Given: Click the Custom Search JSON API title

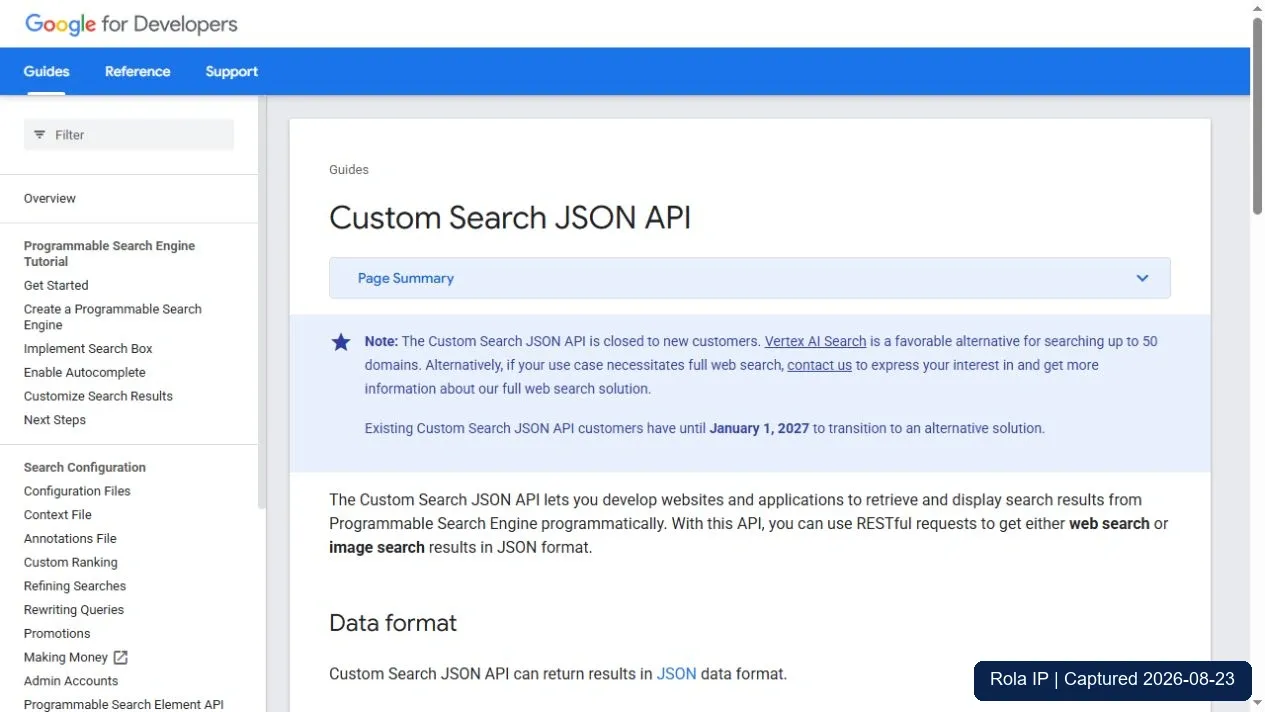Looking at the screenshot, I should (x=510, y=218).
